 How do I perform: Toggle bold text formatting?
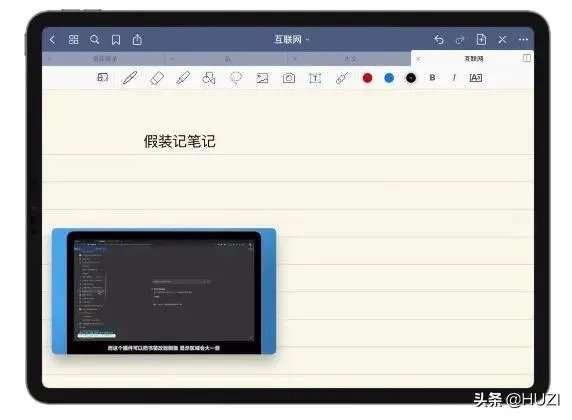point(432,77)
